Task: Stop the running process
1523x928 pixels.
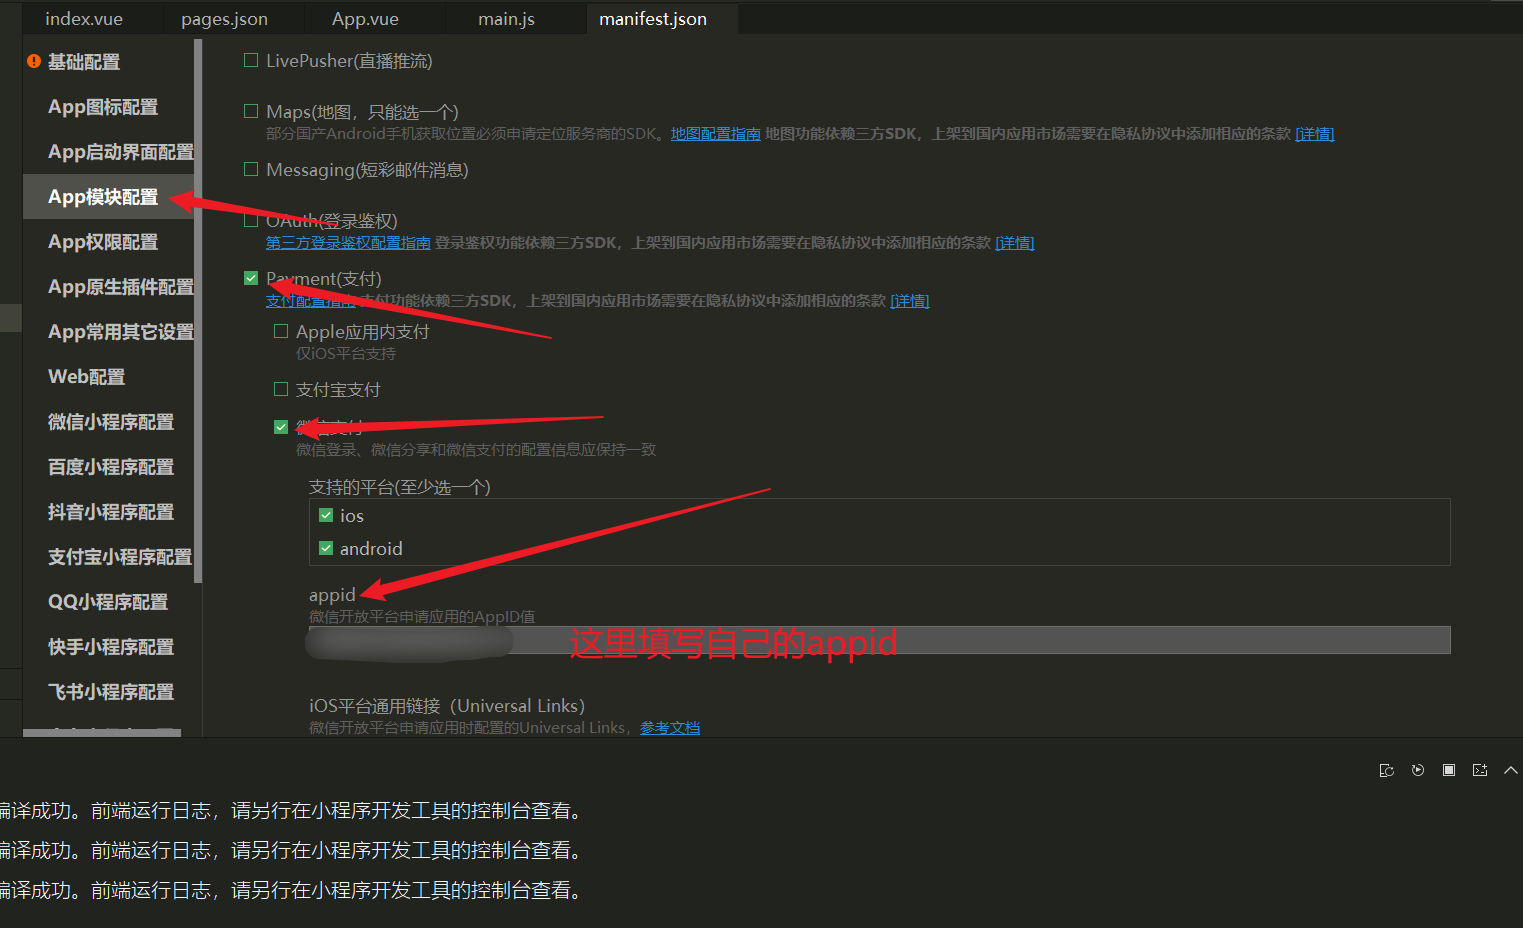Action: [1448, 770]
